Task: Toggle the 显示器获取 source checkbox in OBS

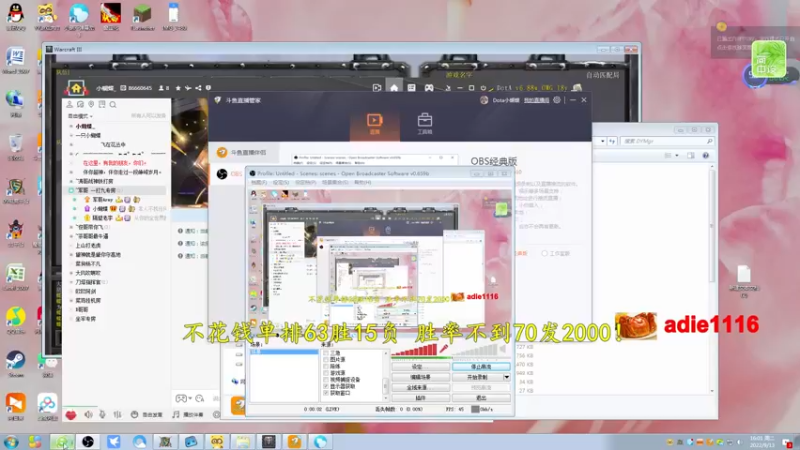Action: click(326, 386)
